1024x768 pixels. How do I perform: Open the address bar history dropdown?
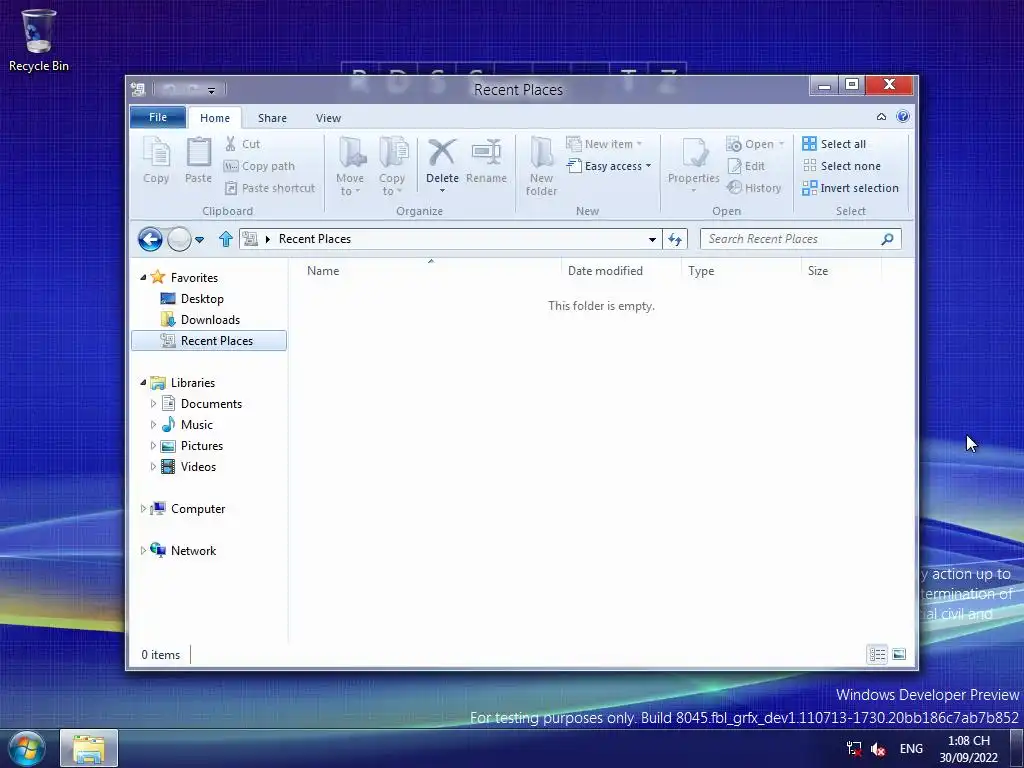click(x=652, y=240)
